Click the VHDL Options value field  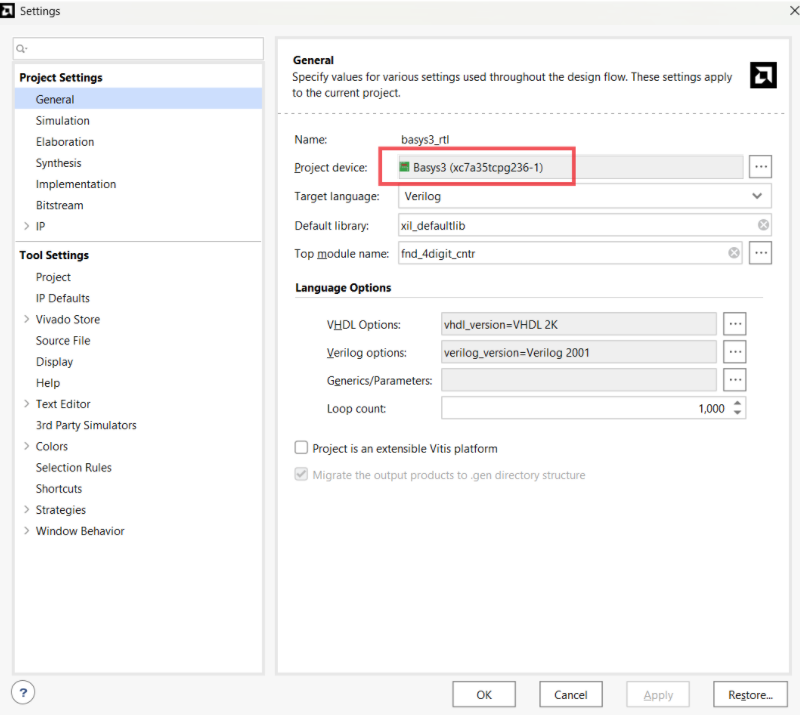(579, 324)
